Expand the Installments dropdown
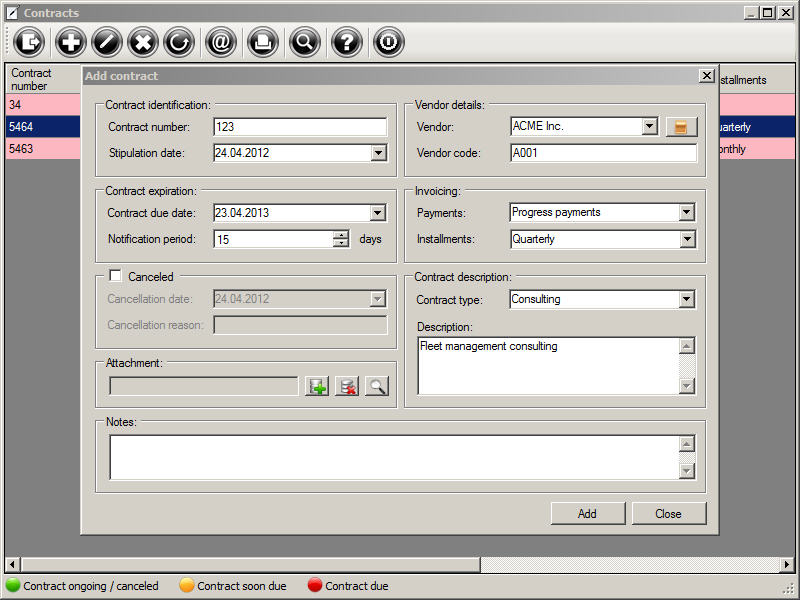This screenshot has width=800, height=600. 686,239
